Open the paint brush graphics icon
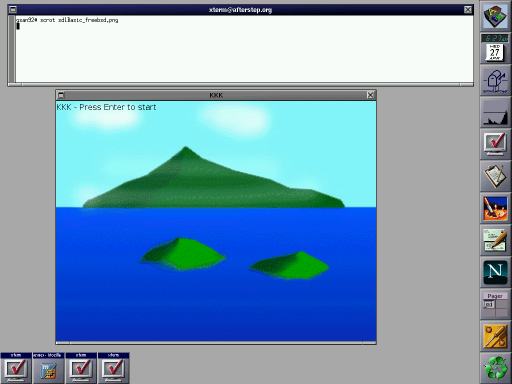This screenshot has width=512, height=384. pyautogui.click(x=495, y=208)
